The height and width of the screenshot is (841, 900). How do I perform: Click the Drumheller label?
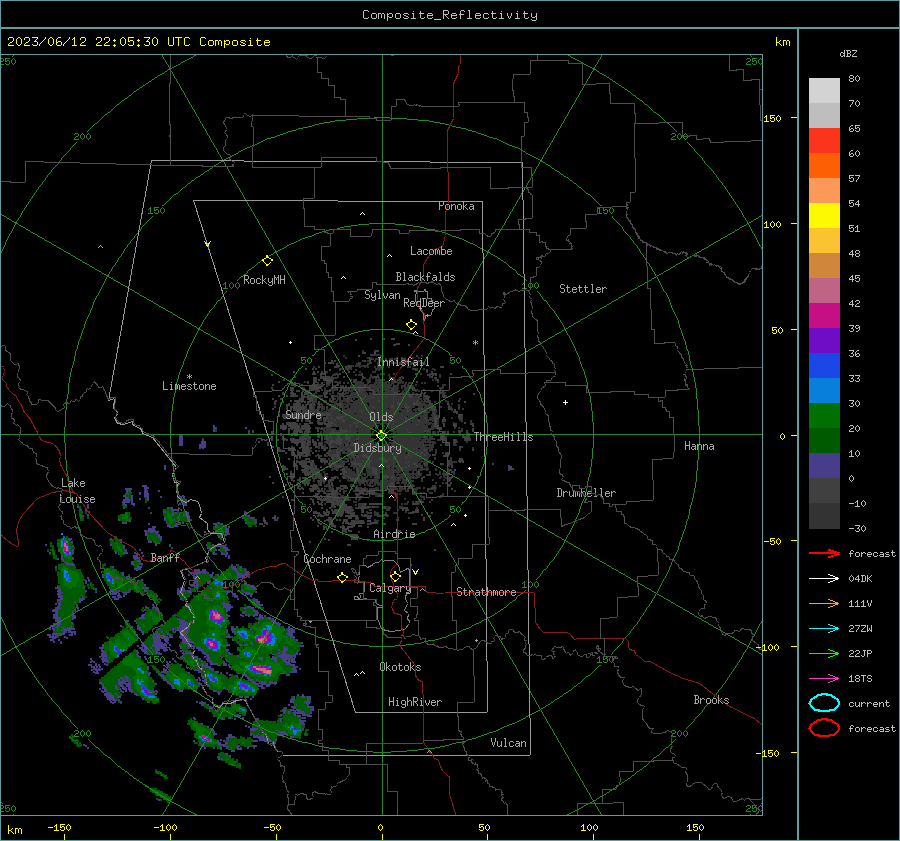[x=586, y=493]
